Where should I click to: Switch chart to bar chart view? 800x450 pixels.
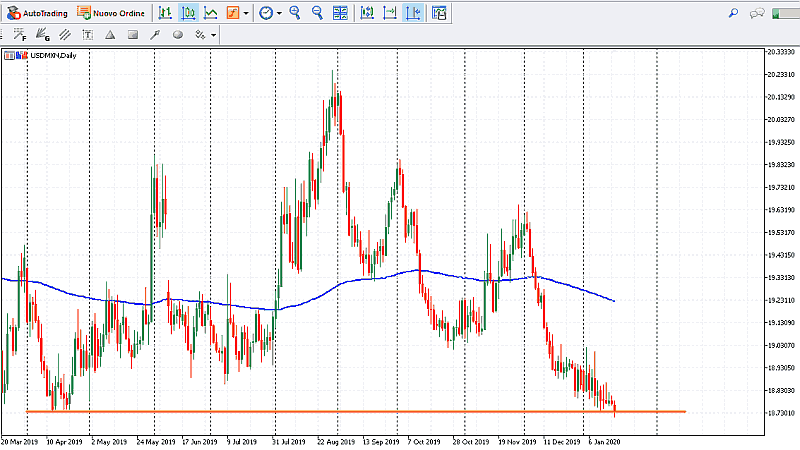tap(165, 13)
